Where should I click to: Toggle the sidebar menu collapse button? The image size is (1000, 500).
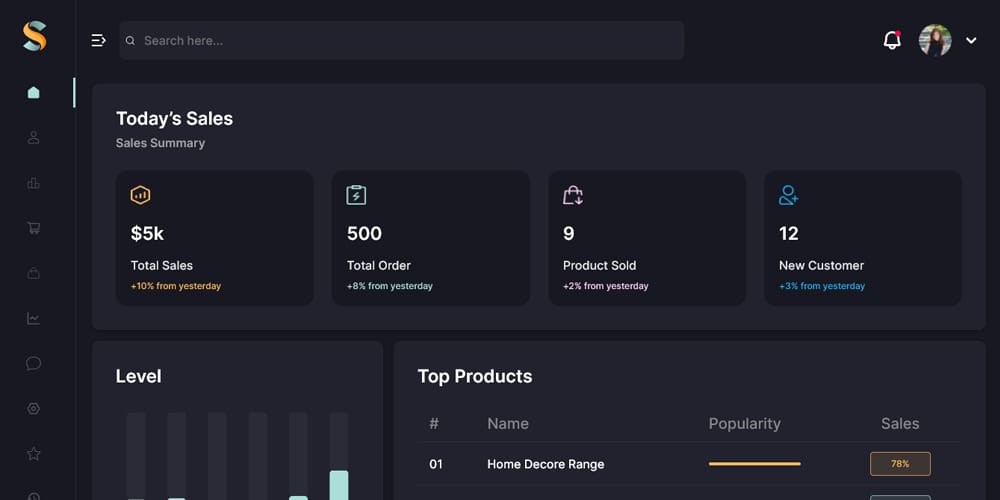[x=98, y=40]
